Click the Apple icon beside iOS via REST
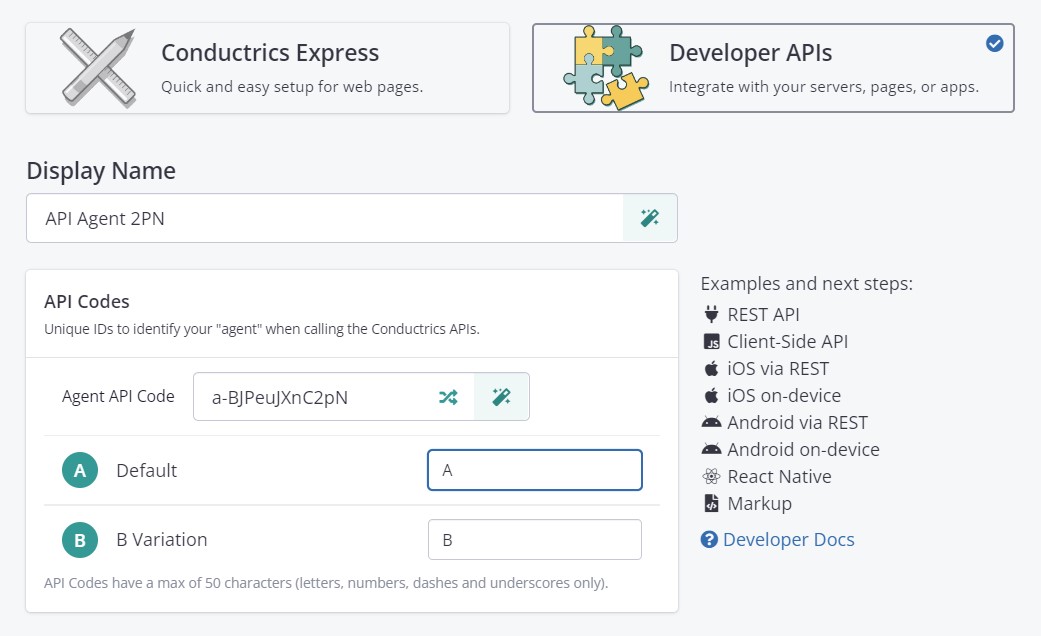The height and width of the screenshot is (636, 1041). (711, 368)
